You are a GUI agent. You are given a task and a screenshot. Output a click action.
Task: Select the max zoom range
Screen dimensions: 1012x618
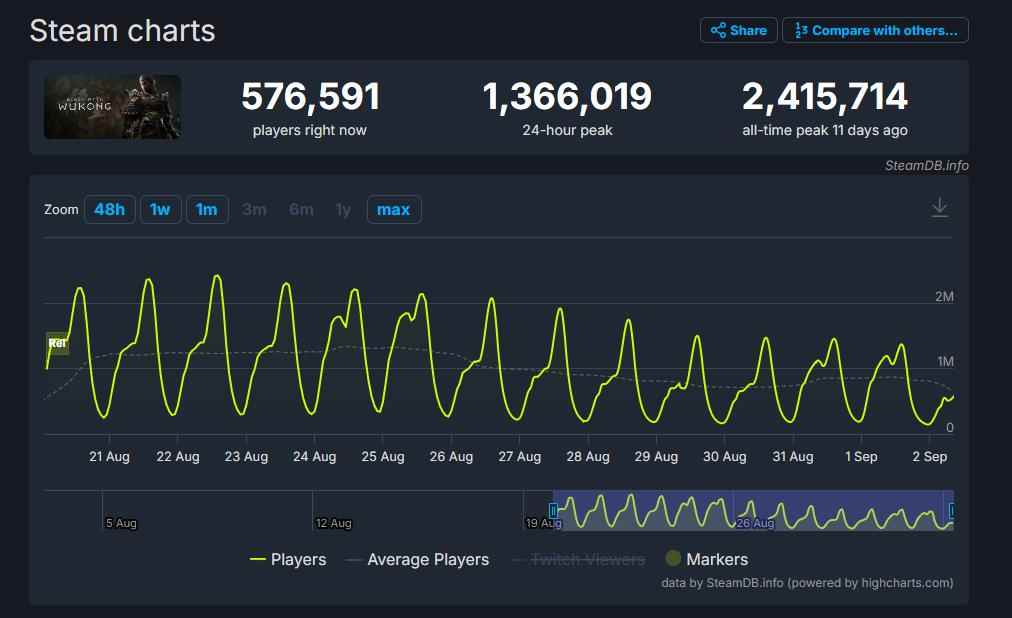393,210
